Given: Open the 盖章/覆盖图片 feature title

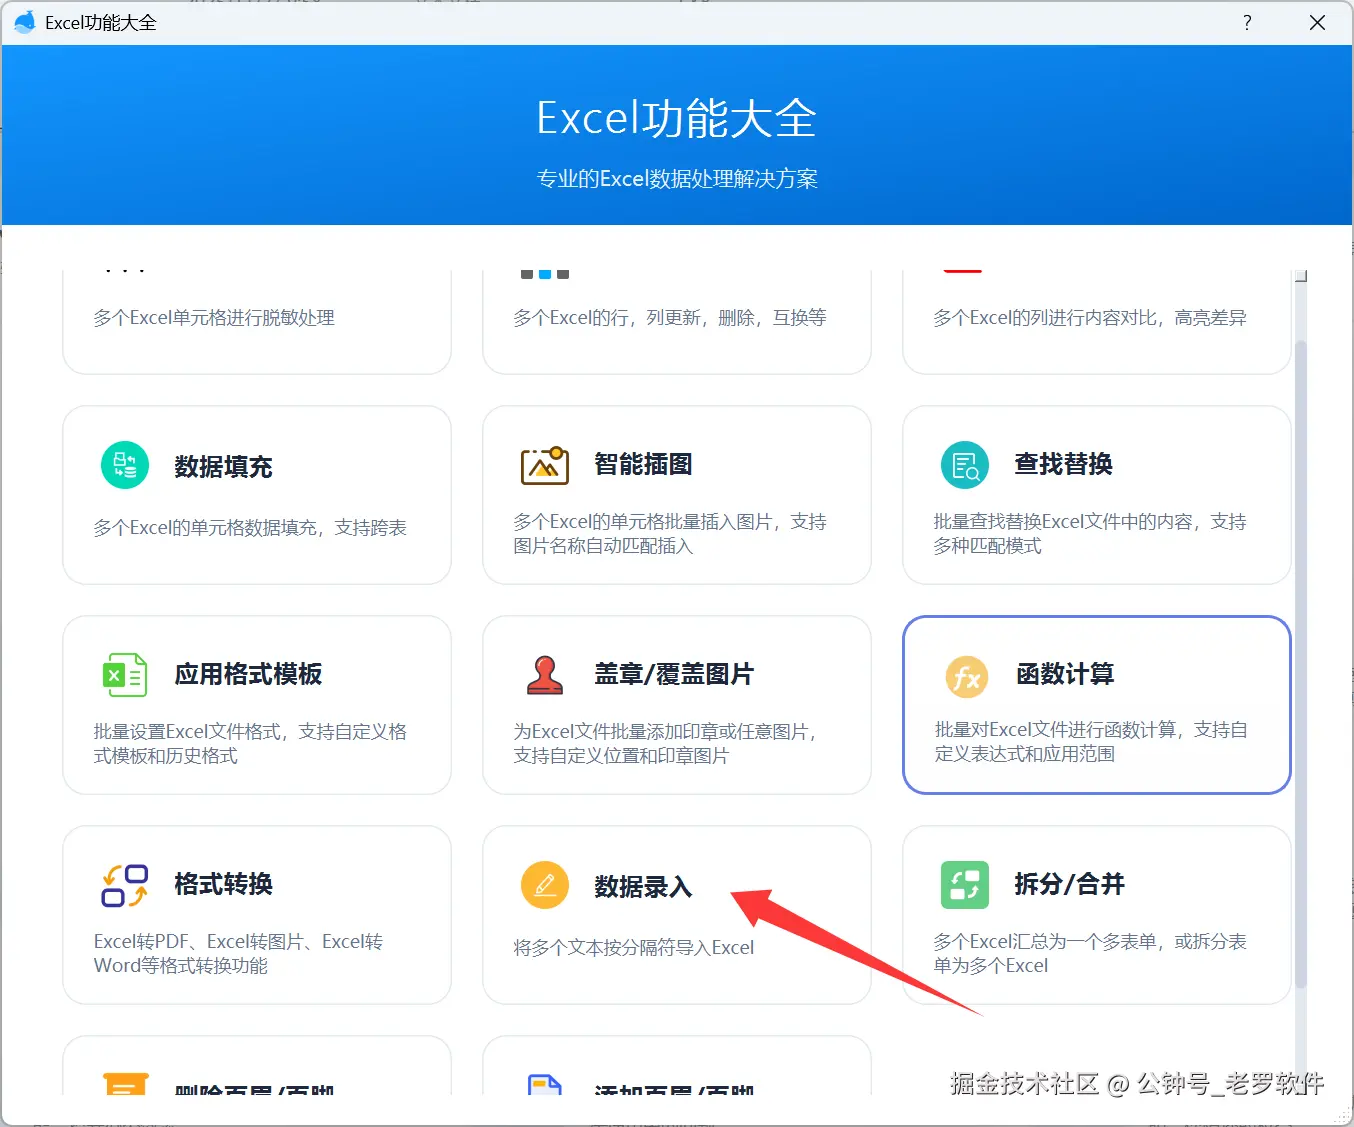Looking at the screenshot, I should [674, 674].
